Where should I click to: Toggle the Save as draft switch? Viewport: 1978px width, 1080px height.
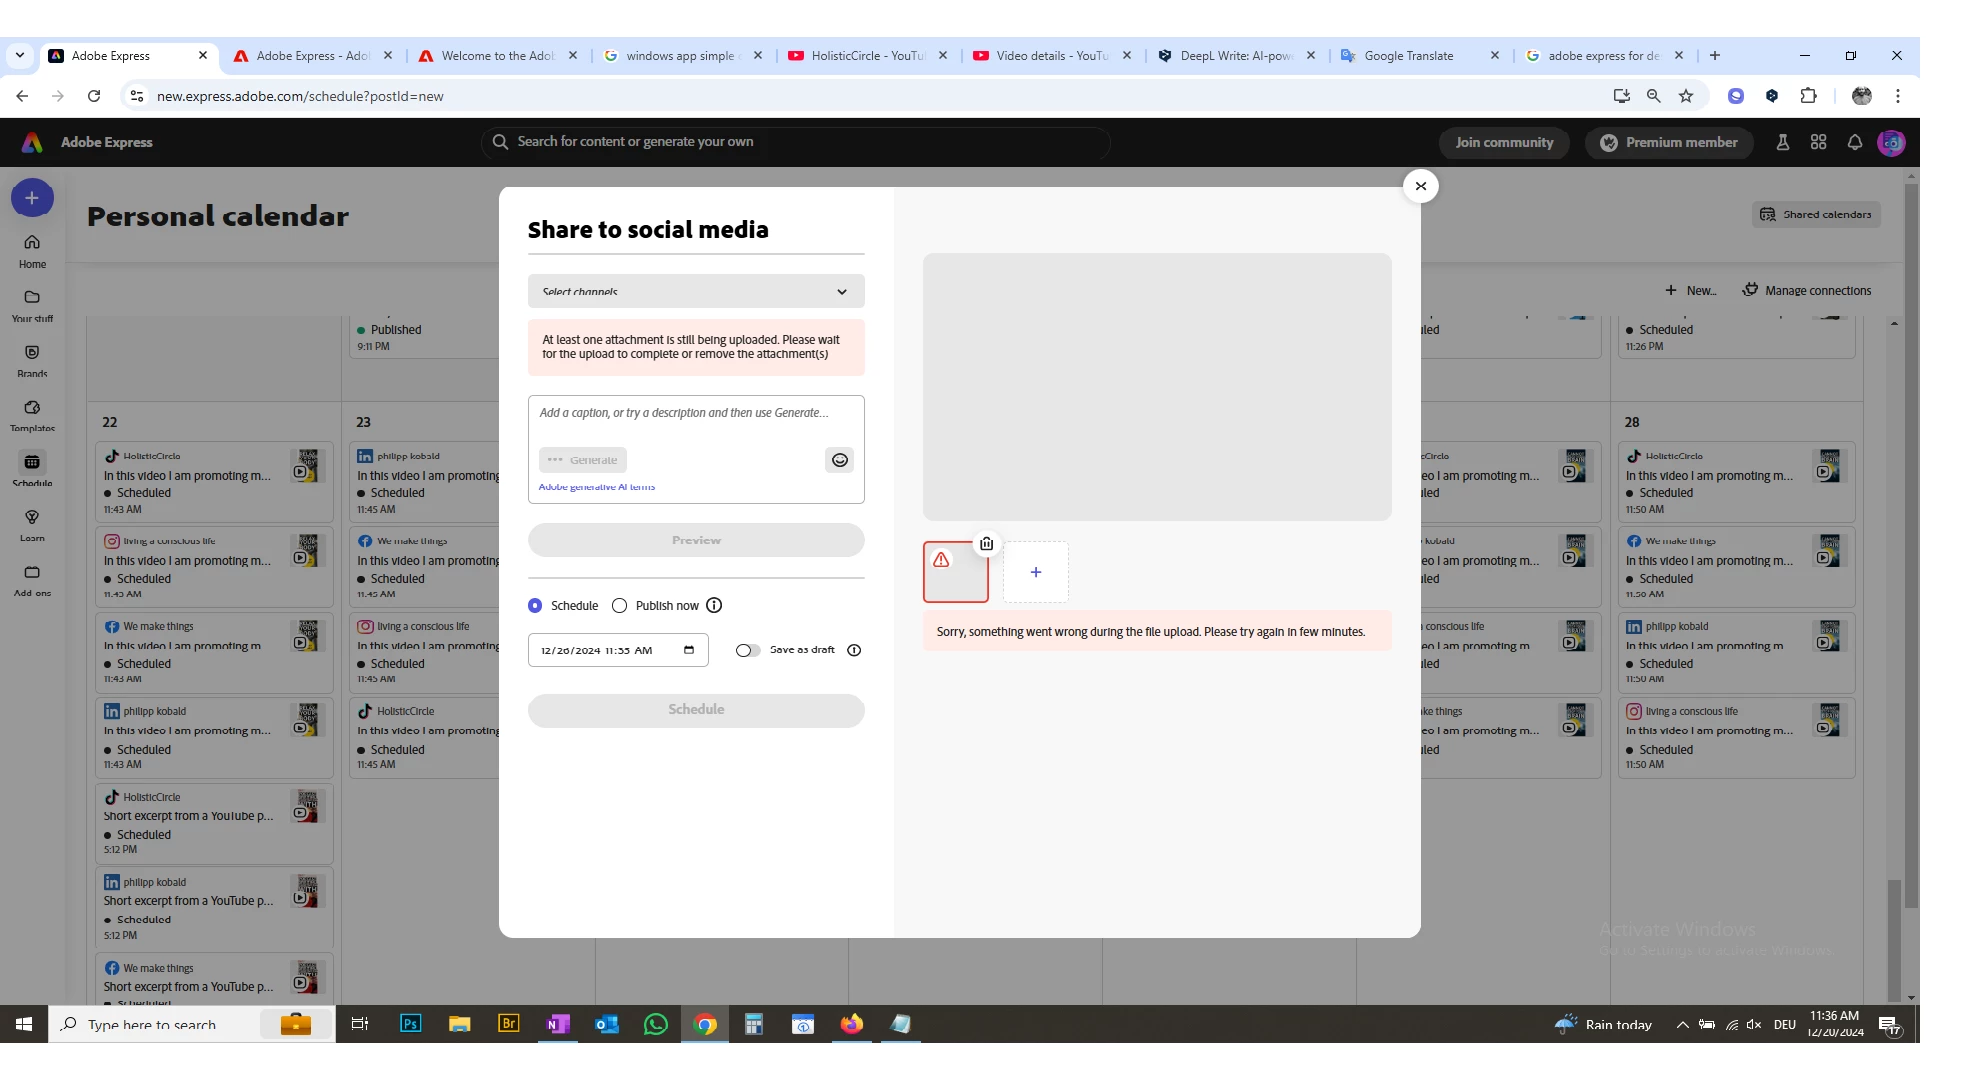(x=747, y=650)
